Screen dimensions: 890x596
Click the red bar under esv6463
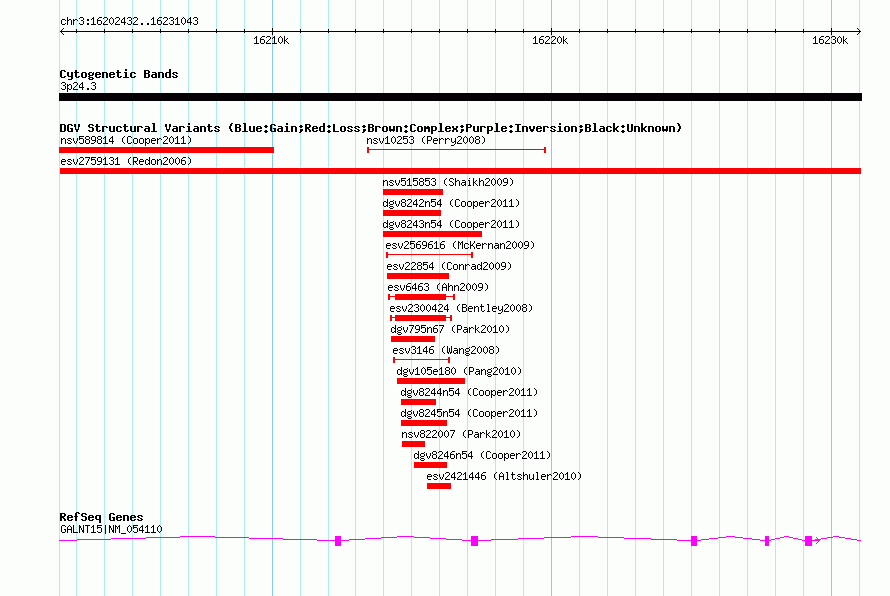pos(422,297)
